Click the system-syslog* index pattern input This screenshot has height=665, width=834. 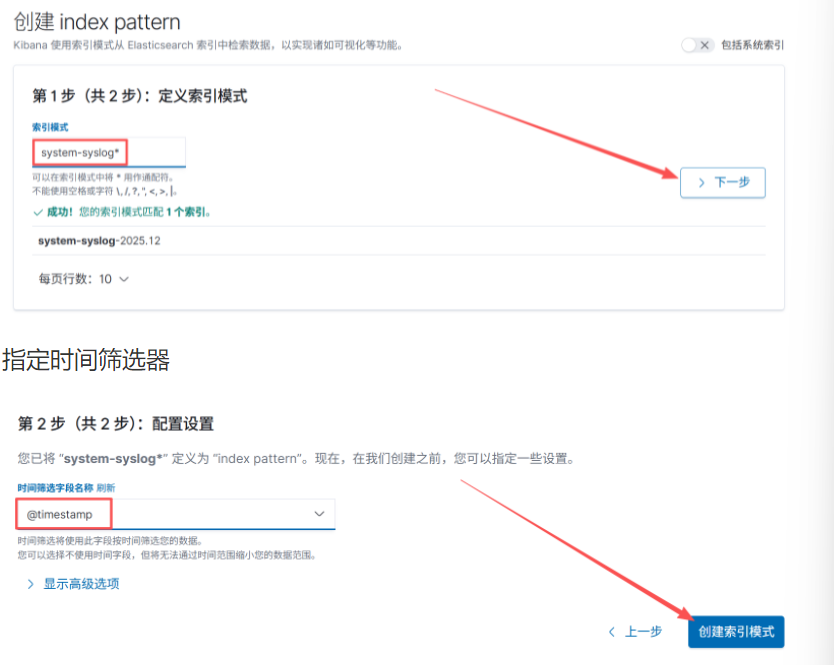click(108, 152)
